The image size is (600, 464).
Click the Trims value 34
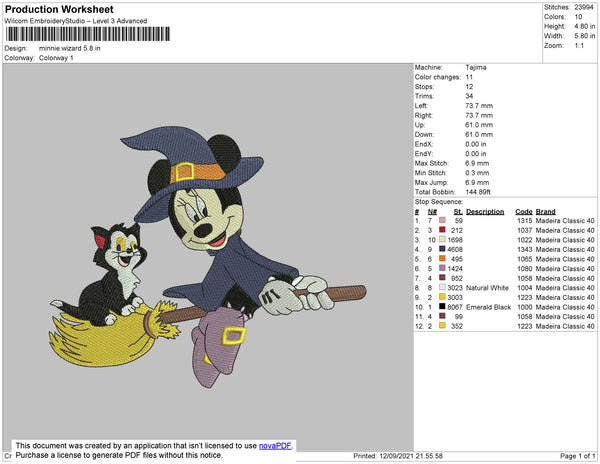469,96
